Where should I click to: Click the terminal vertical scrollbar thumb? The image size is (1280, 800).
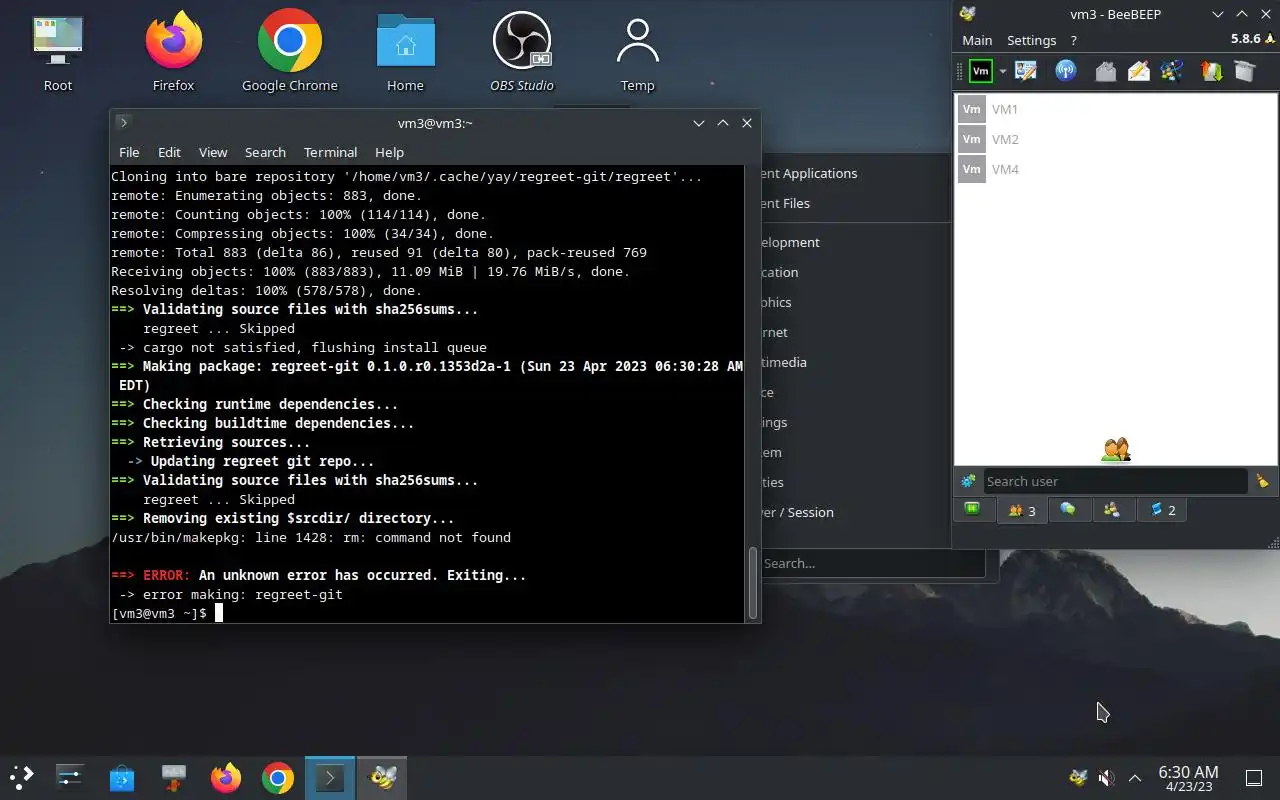point(754,583)
